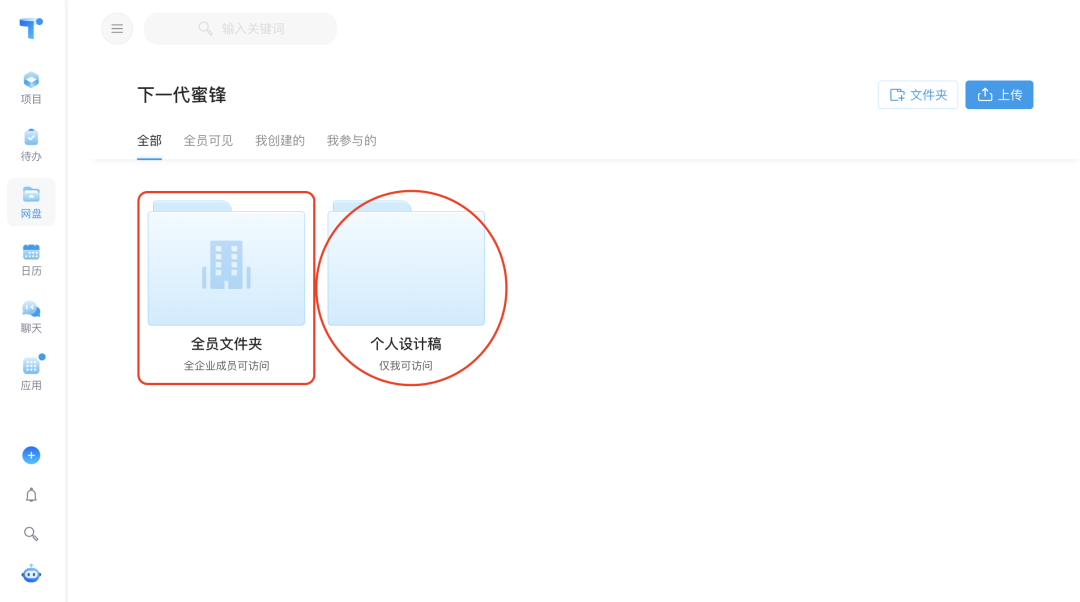This screenshot has height=602, width=1080.
Task: Open the robot assistant at sidebar bottom
Action: pyautogui.click(x=31, y=573)
